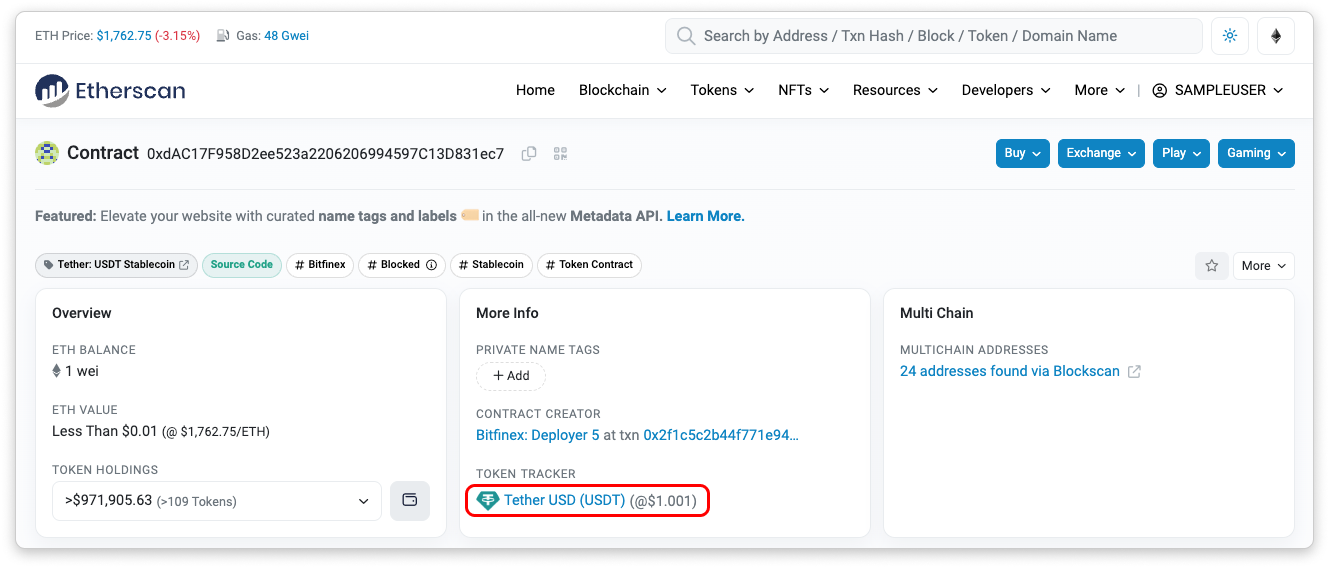Add a private name tag
Image resolution: width=1329 pixels, height=568 pixels.
click(x=511, y=376)
